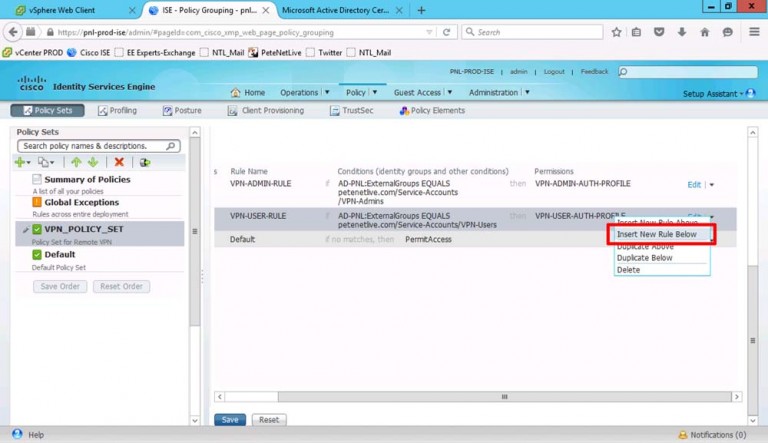Open Notifications (0) in status bar
Viewport: 768px width, 443px height.
pos(712,435)
